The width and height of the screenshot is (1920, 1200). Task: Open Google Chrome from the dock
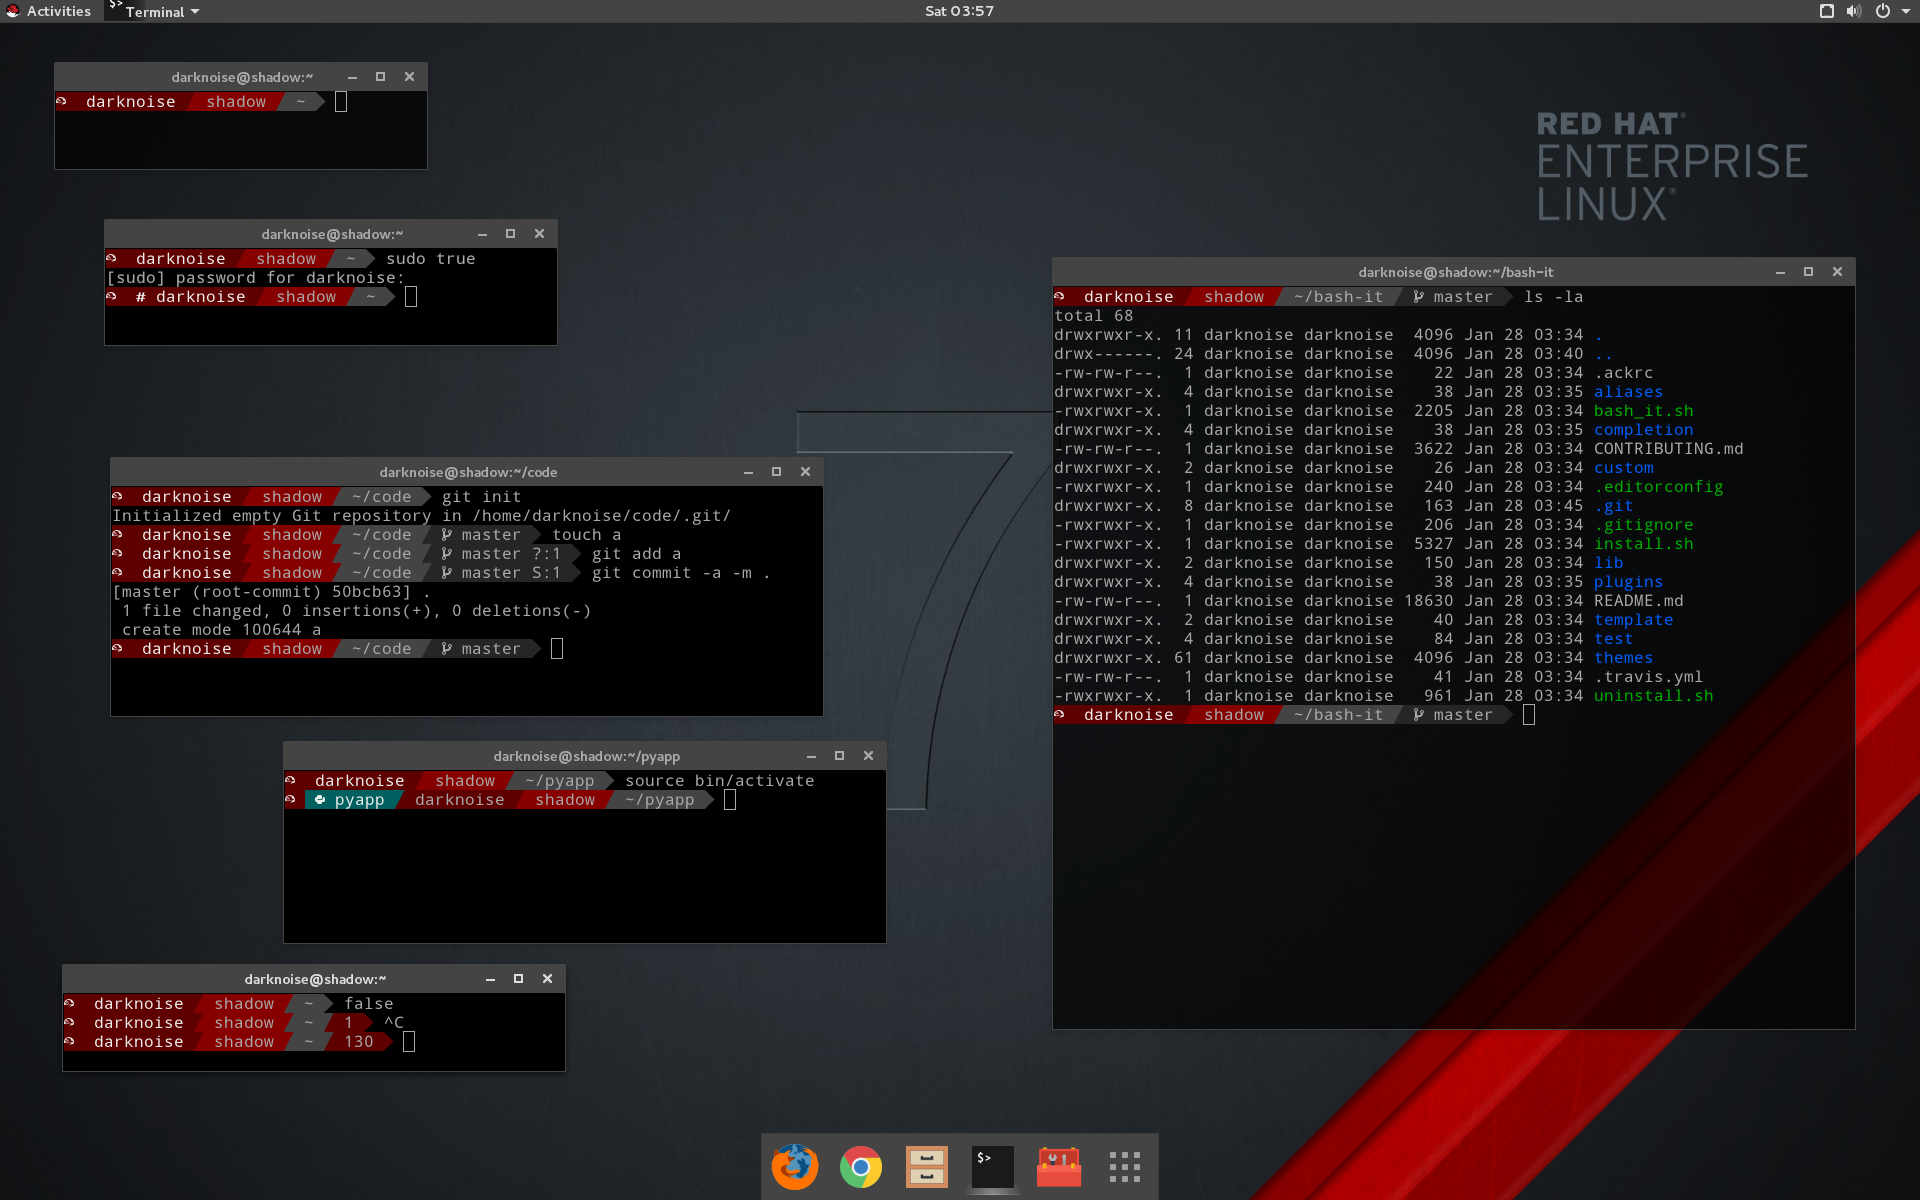(x=860, y=1167)
